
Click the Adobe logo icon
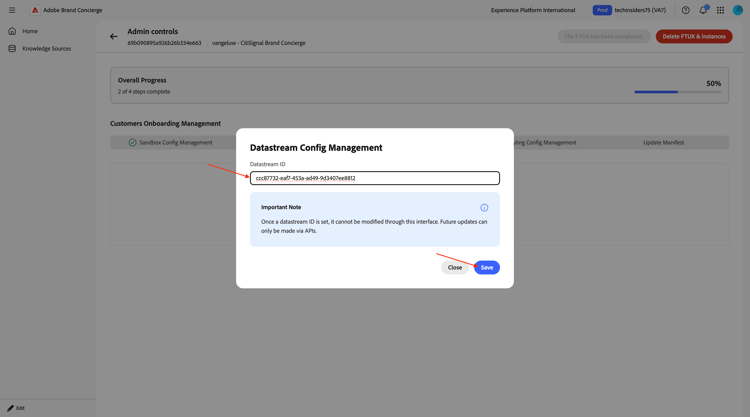click(35, 10)
